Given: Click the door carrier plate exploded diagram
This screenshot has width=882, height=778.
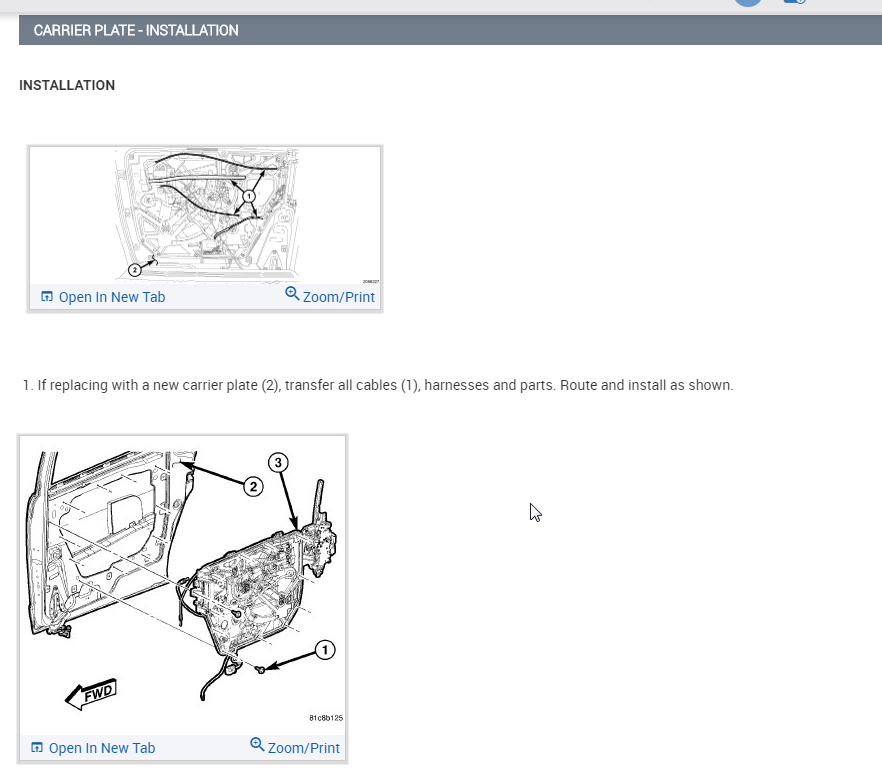Looking at the screenshot, I should pos(183,585).
